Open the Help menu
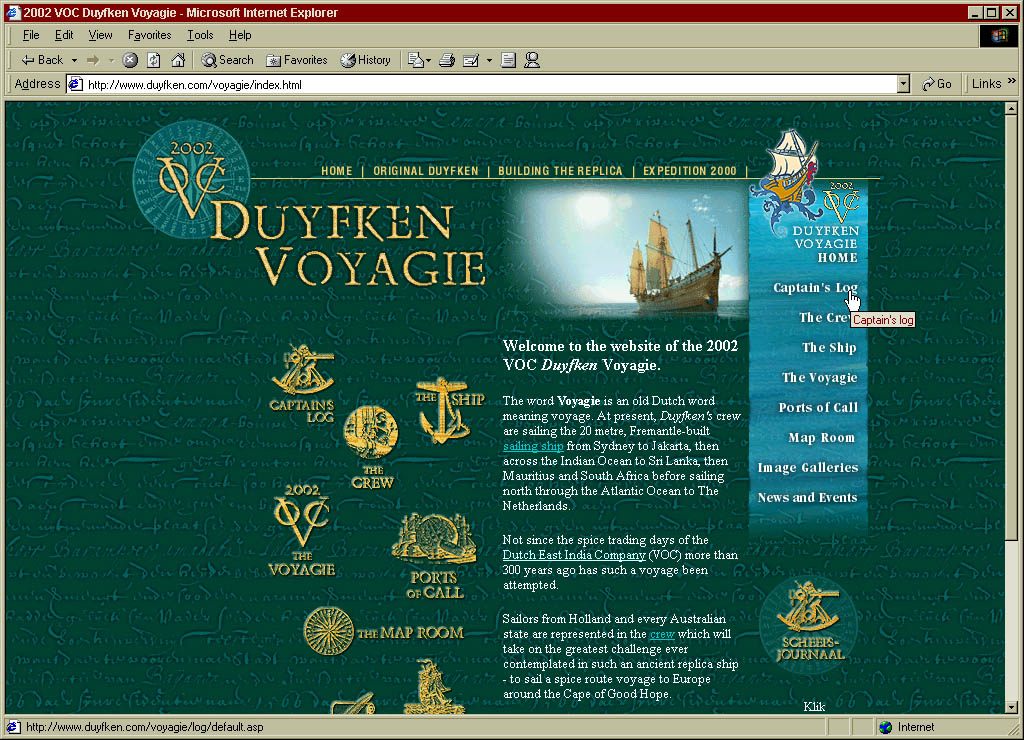Screen dimensions: 1024x740 240,35
